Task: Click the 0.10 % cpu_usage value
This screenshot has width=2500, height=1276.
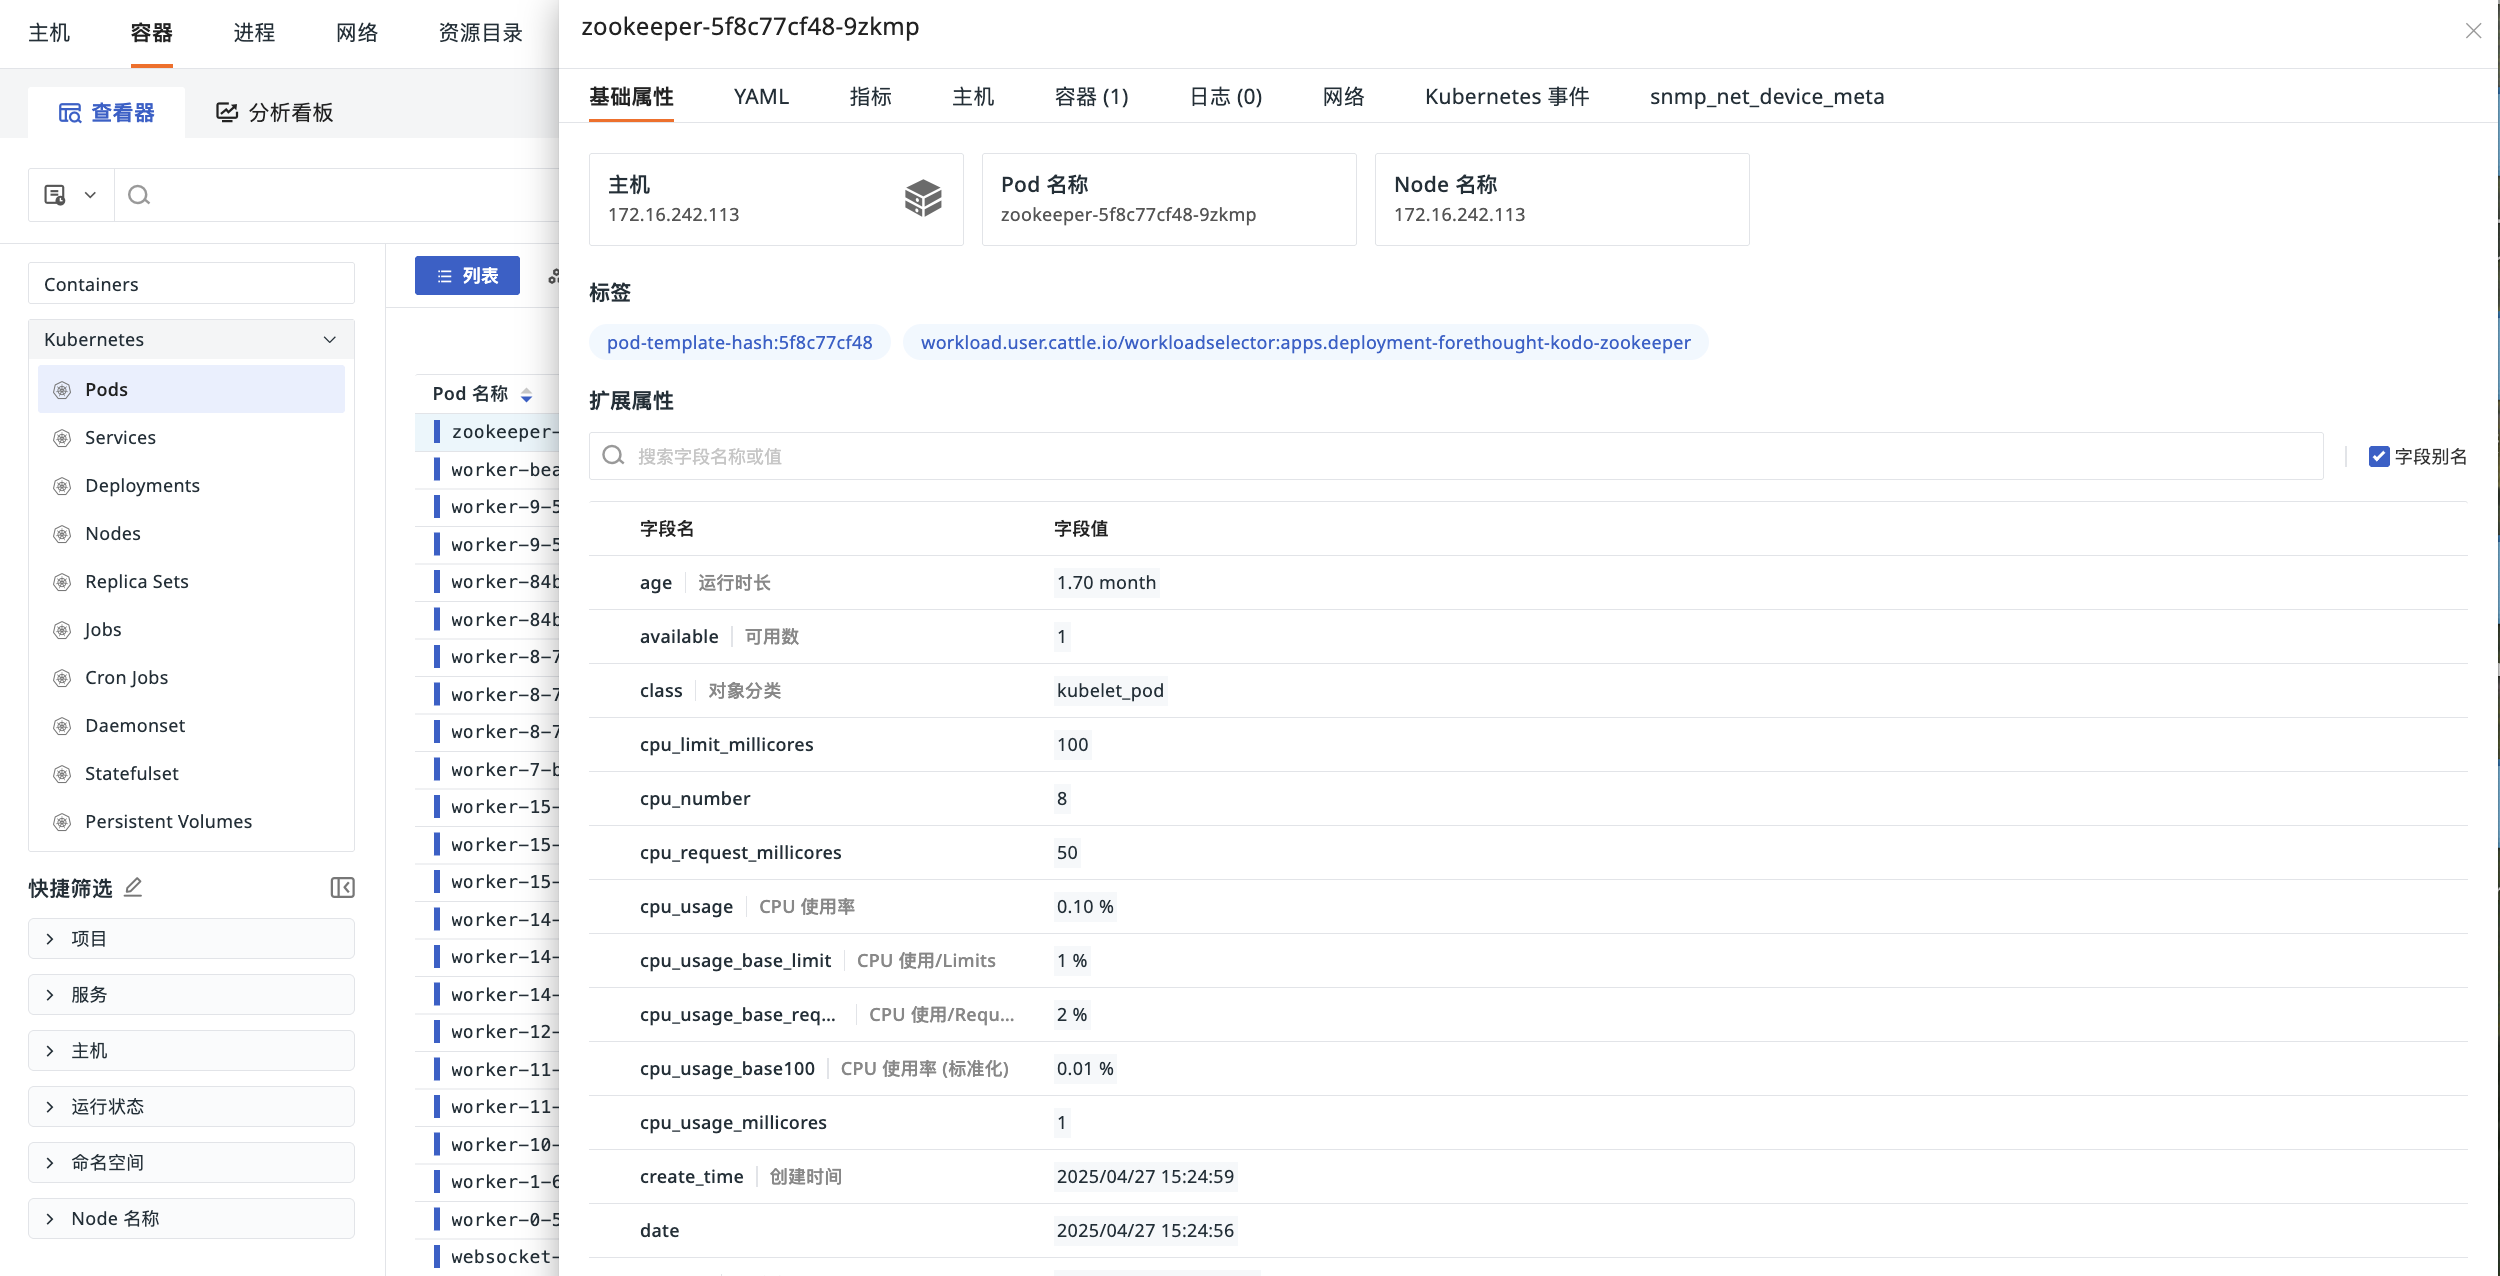Action: [1085, 907]
